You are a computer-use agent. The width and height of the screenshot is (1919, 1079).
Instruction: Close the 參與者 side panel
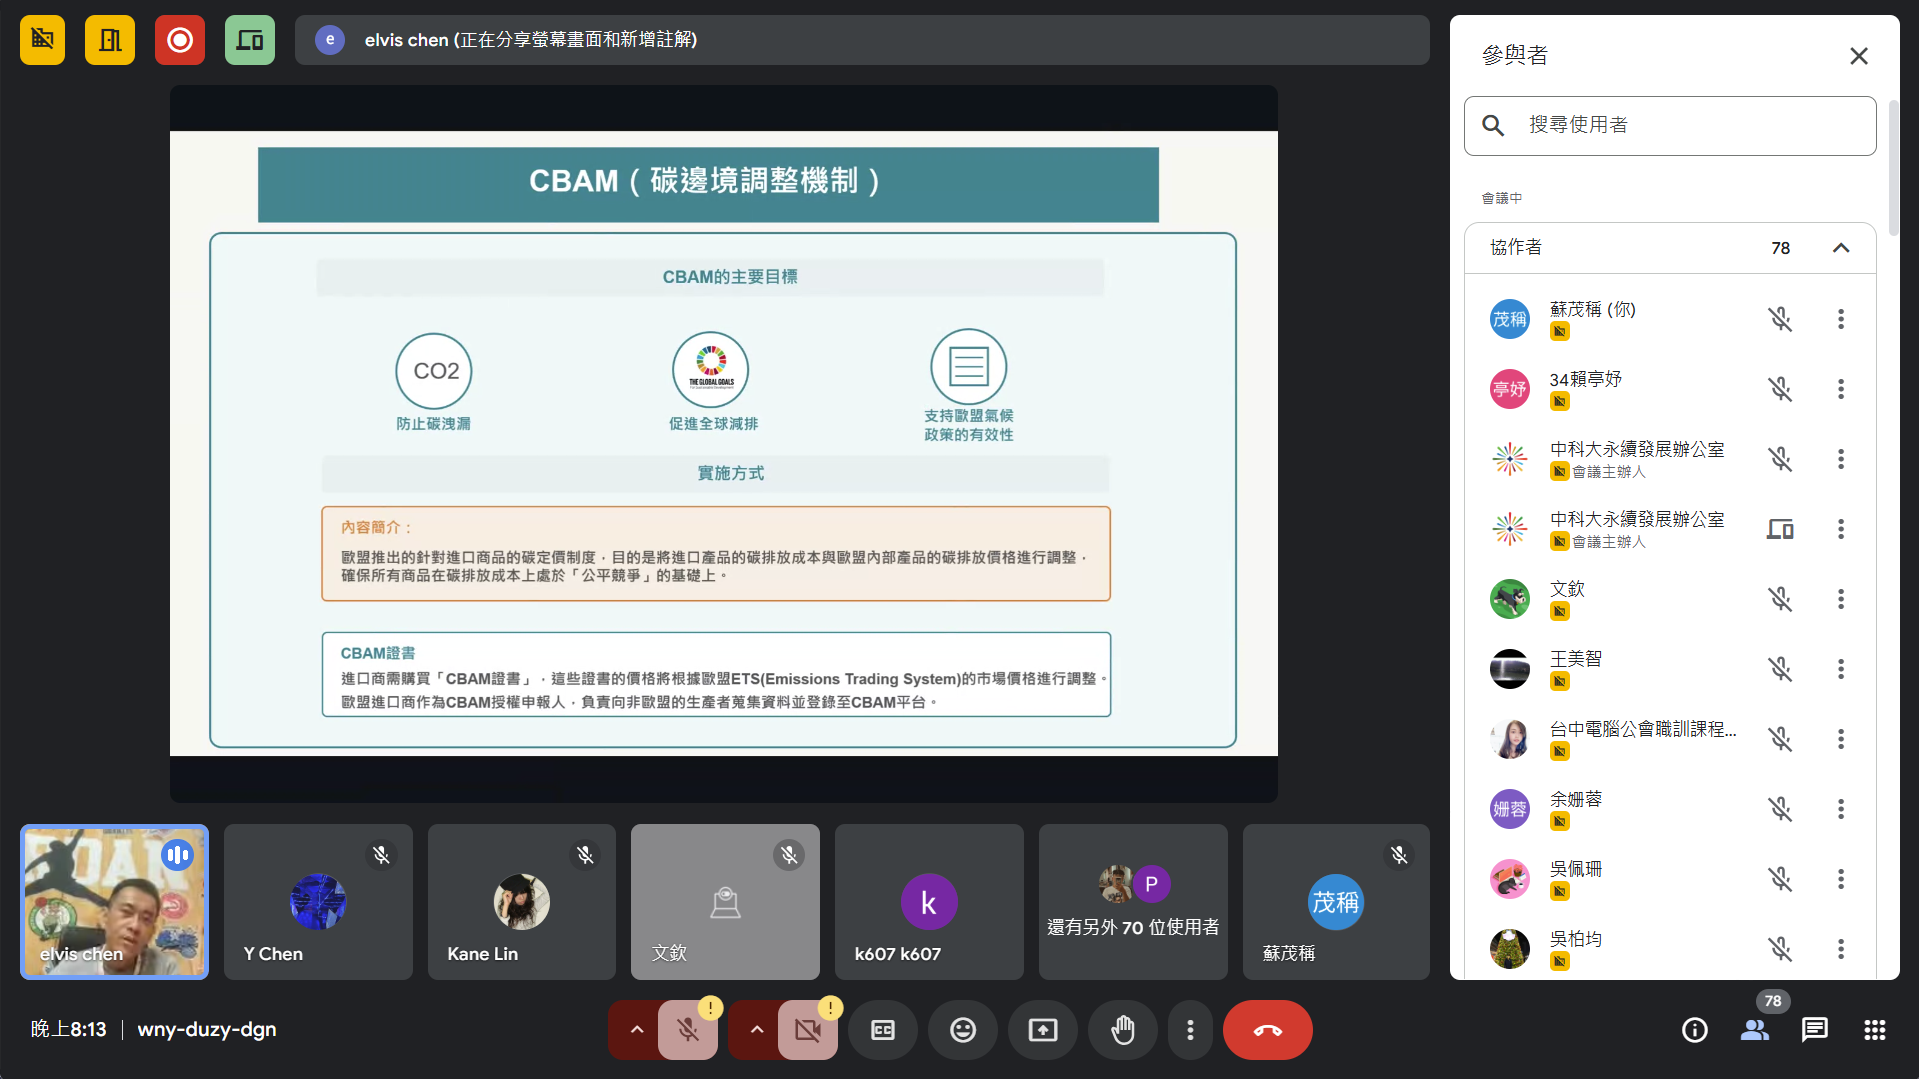(1858, 56)
